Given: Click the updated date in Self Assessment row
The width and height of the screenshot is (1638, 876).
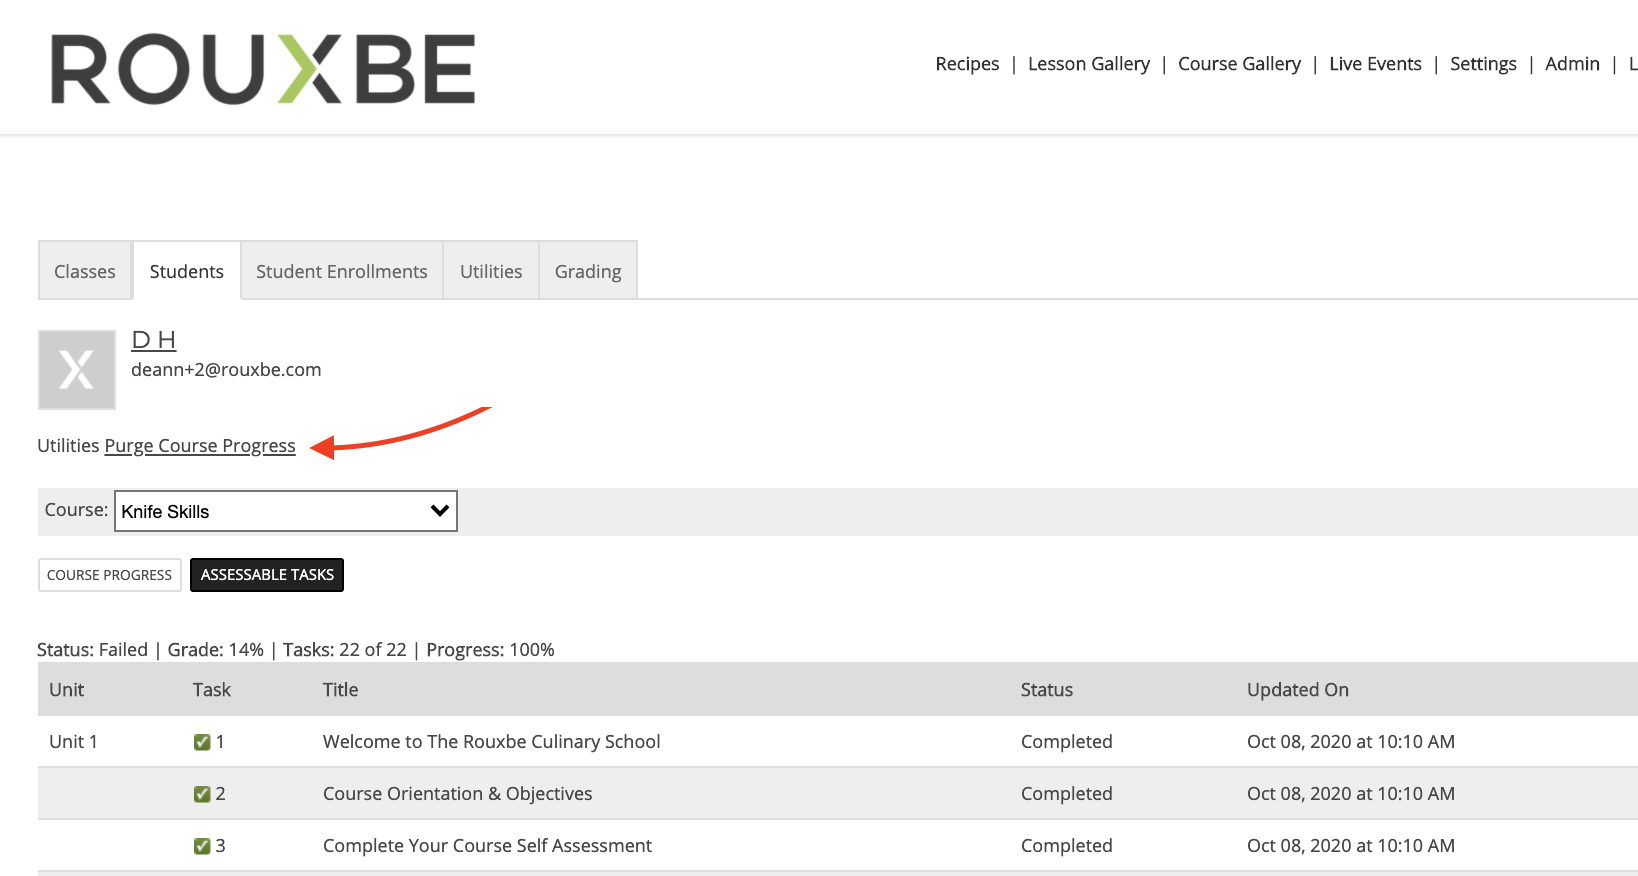Looking at the screenshot, I should point(1351,846).
